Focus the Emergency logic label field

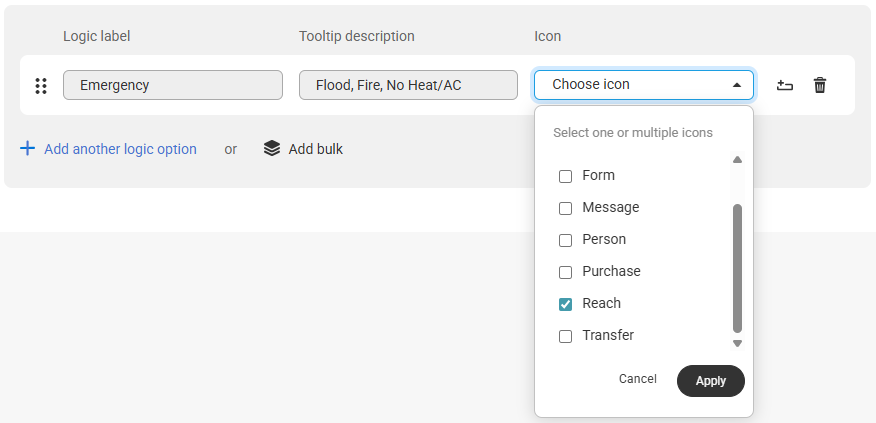(x=173, y=85)
